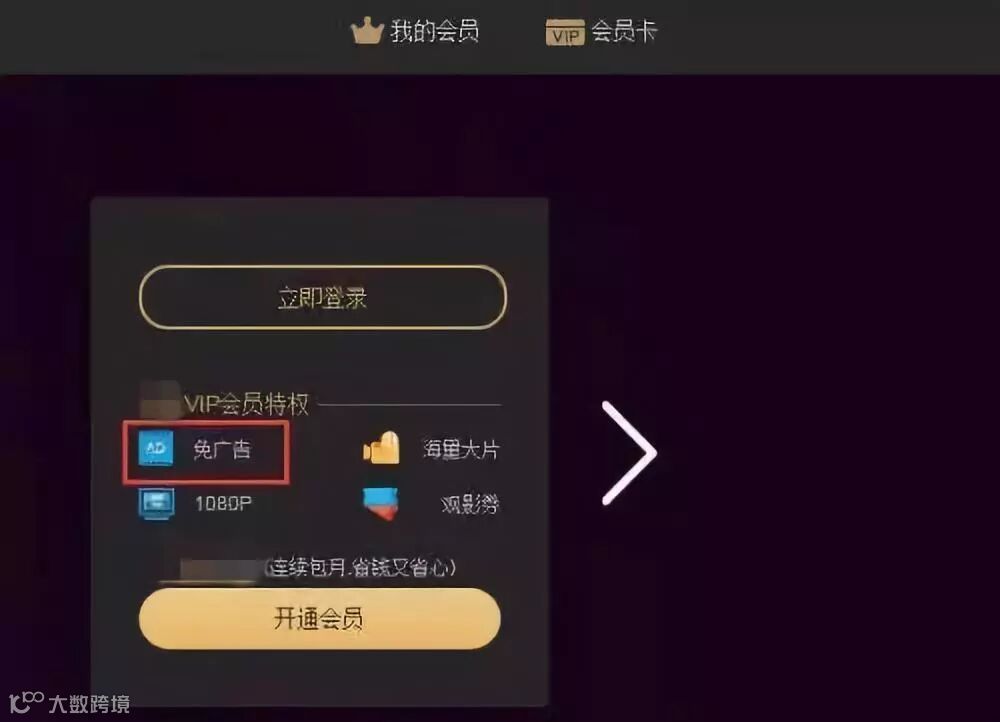Click the blue and red ticket icon

381,504
